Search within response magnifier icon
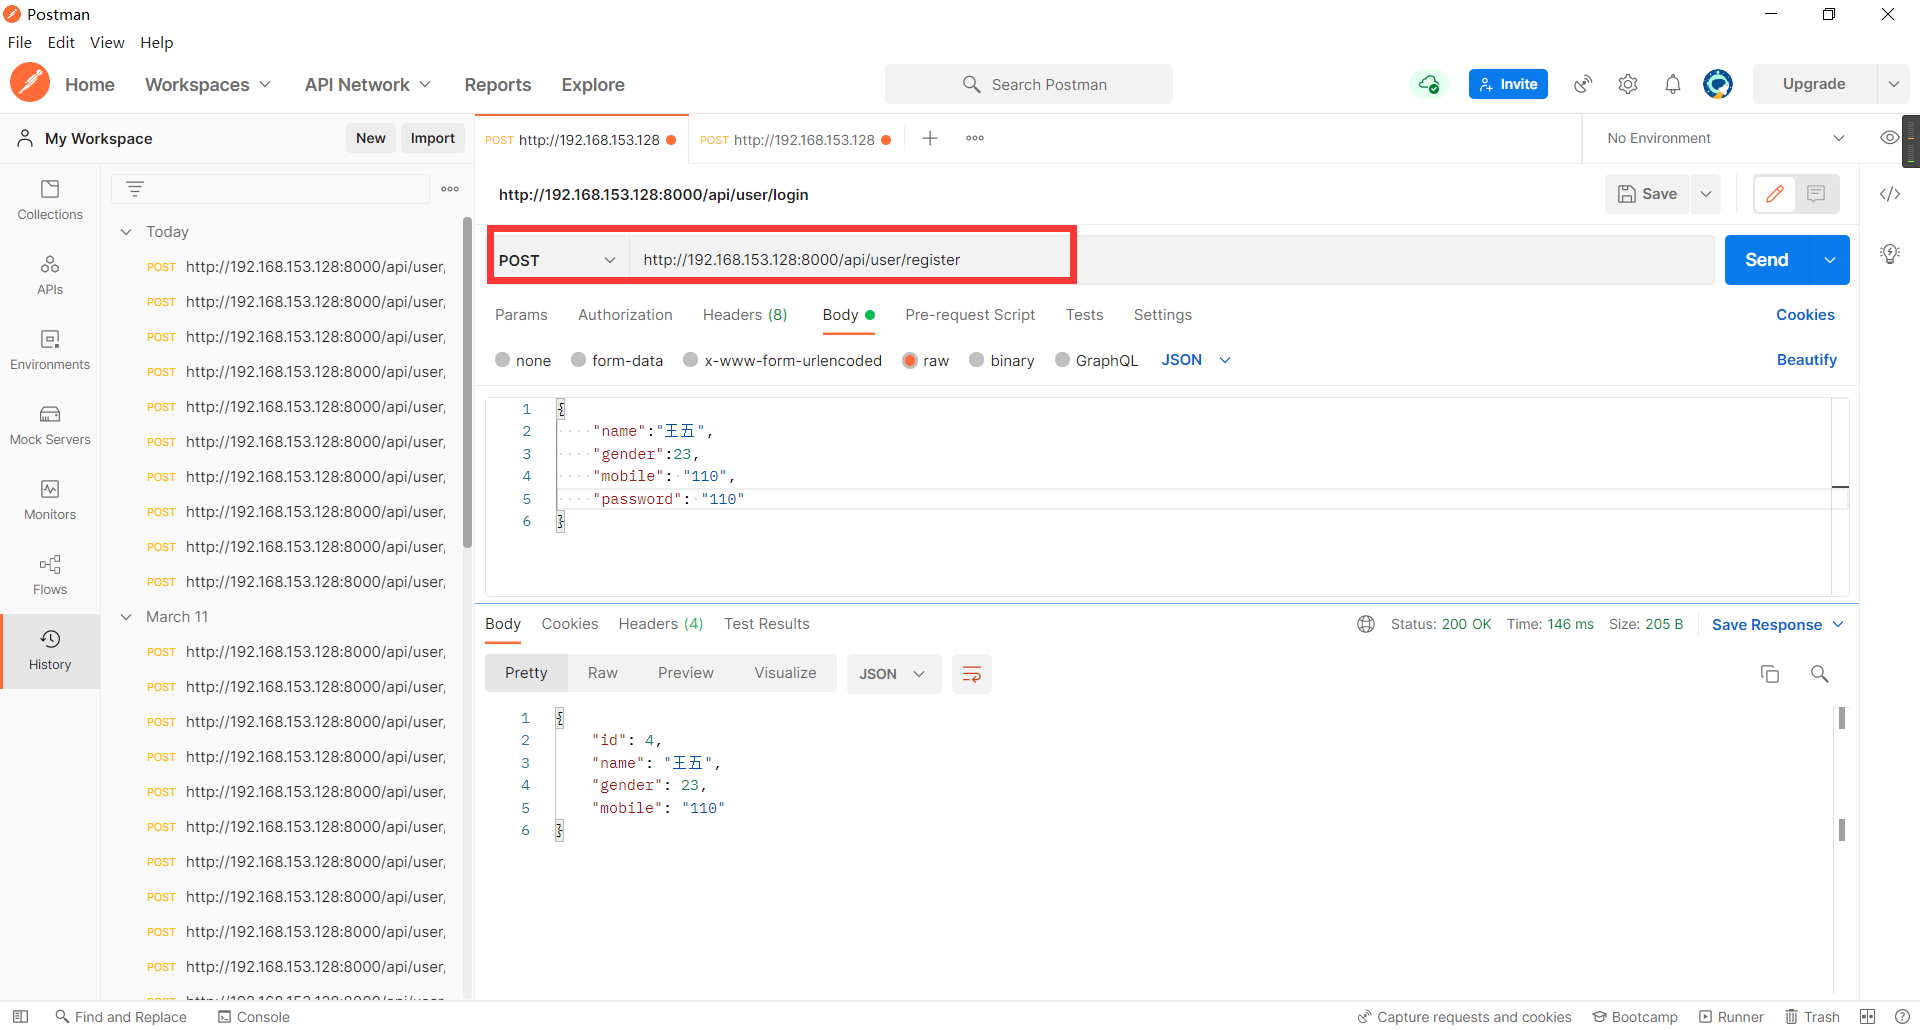The height and width of the screenshot is (1030, 1920). 1820,674
